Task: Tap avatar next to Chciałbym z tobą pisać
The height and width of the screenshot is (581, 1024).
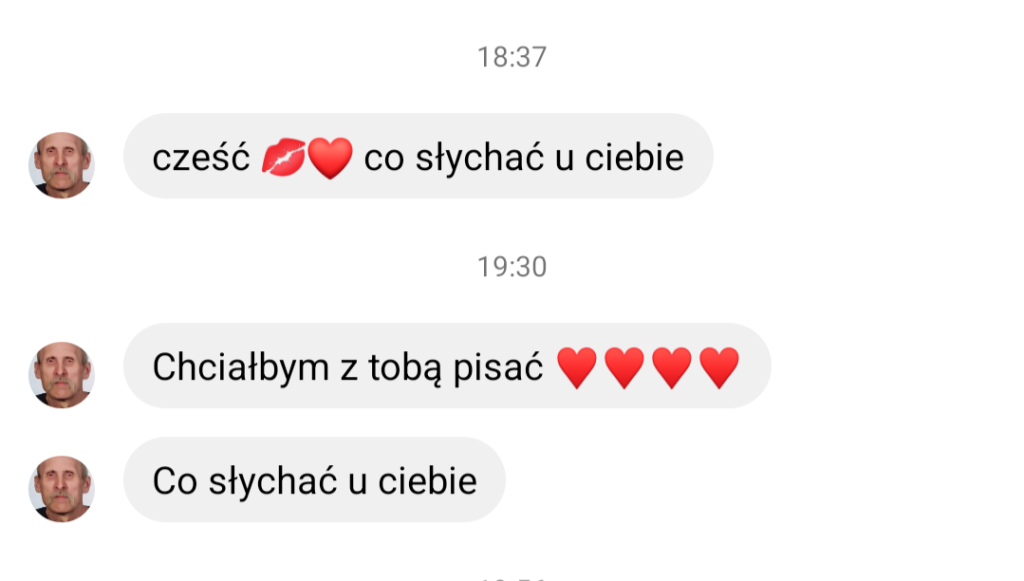Action: [x=61, y=375]
